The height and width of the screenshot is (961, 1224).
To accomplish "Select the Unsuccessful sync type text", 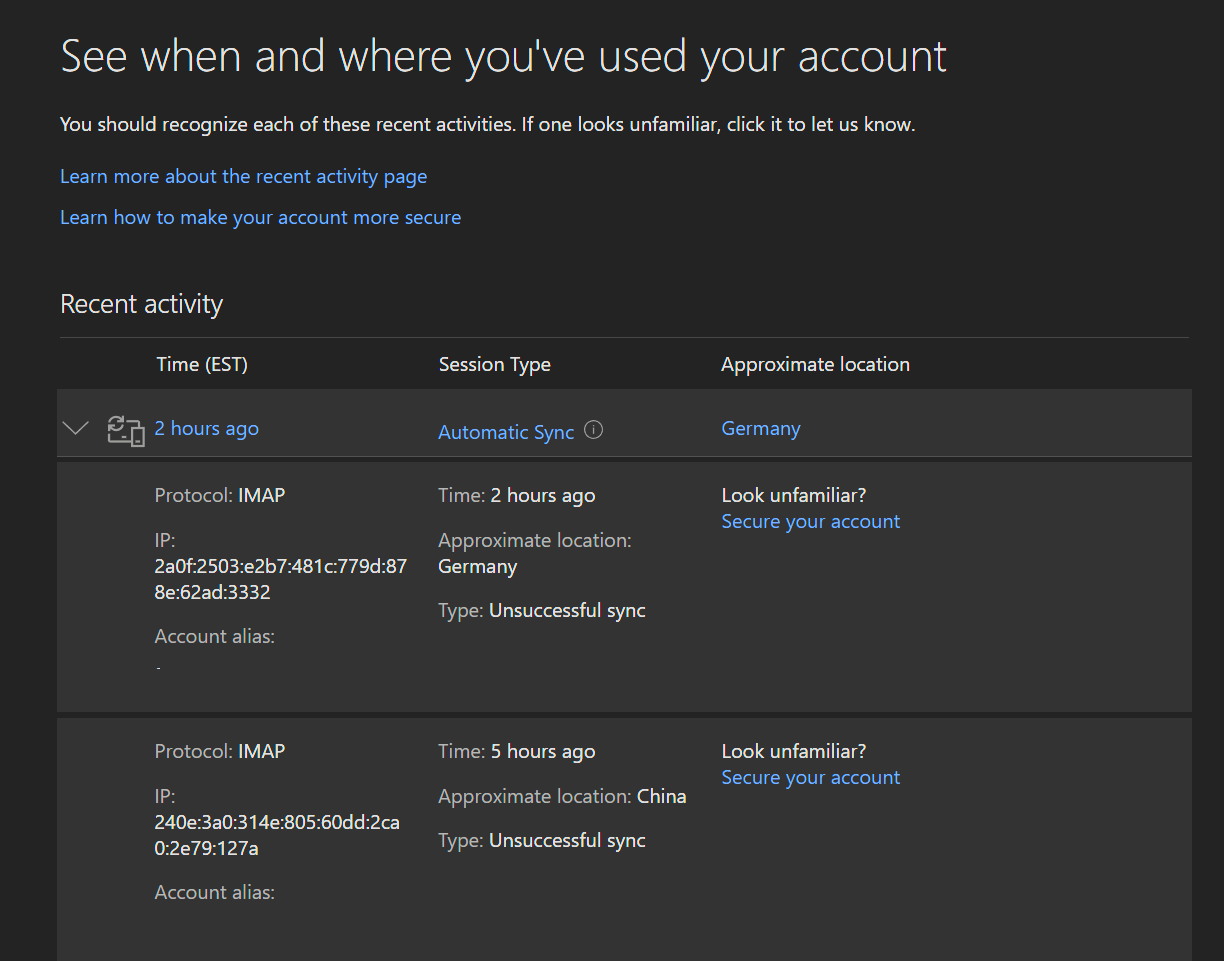I will pyautogui.click(x=567, y=610).
